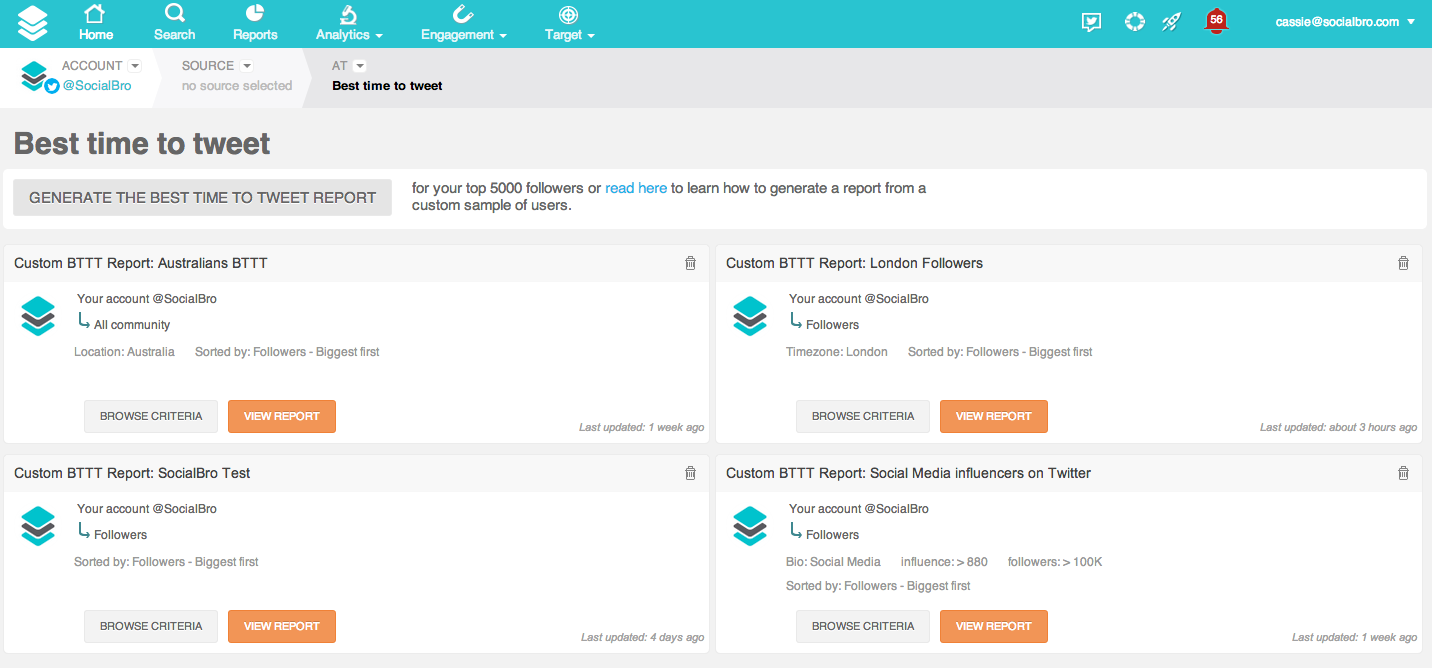Viewport: 1432px width, 668px height.
Task: View the Social Media influencers report
Action: (x=994, y=626)
